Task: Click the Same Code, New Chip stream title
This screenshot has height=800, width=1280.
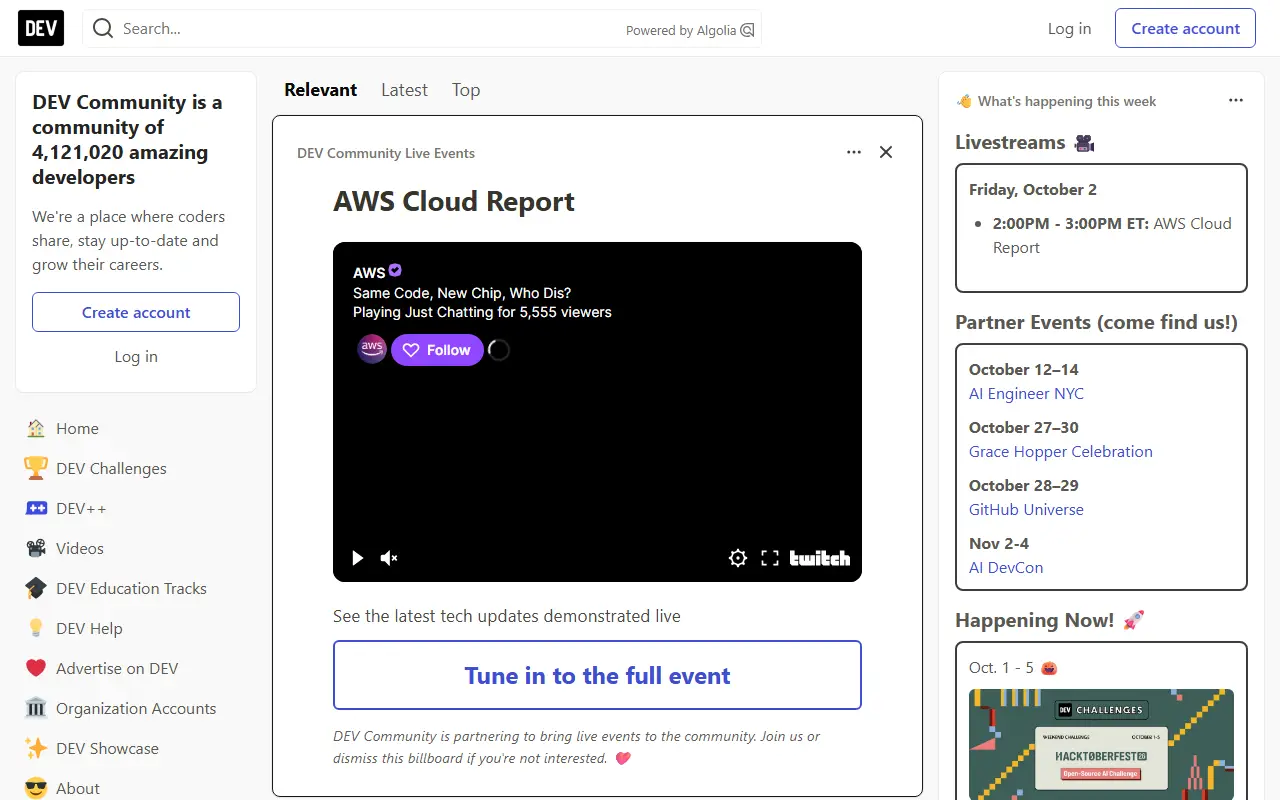Action: point(462,293)
